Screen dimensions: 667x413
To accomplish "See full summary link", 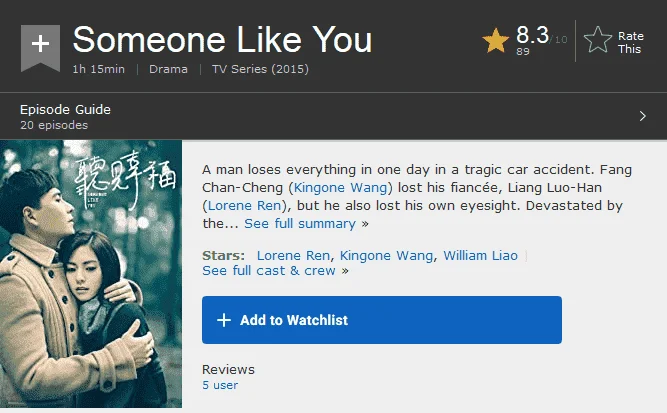I will point(300,223).
